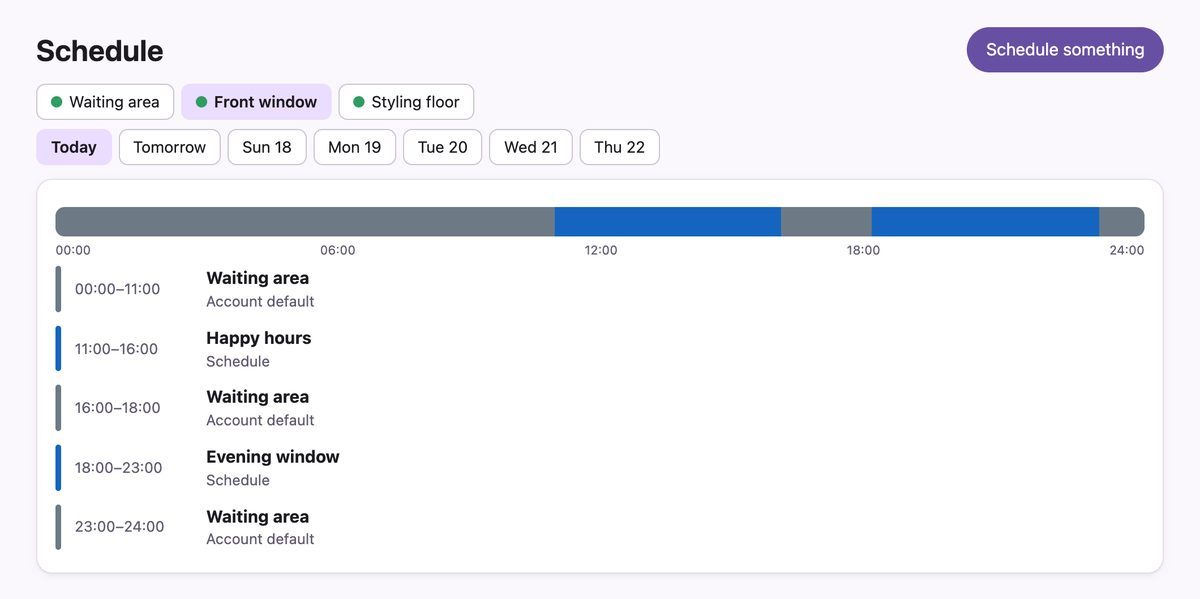Click the green status dot on Front window chip
This screenshot has width=1200, height=599.
201,102
